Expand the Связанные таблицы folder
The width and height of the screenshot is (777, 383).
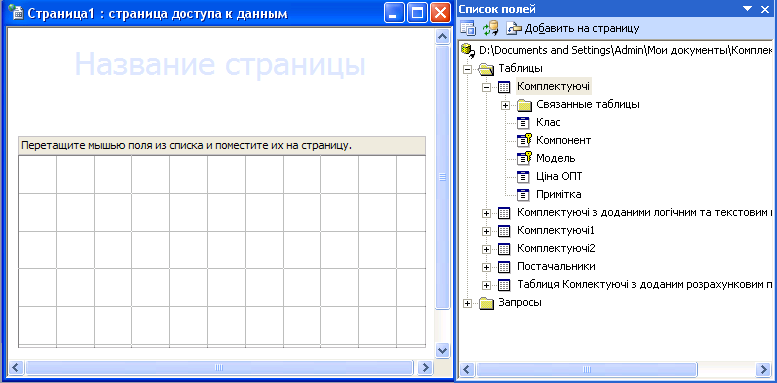505,105
